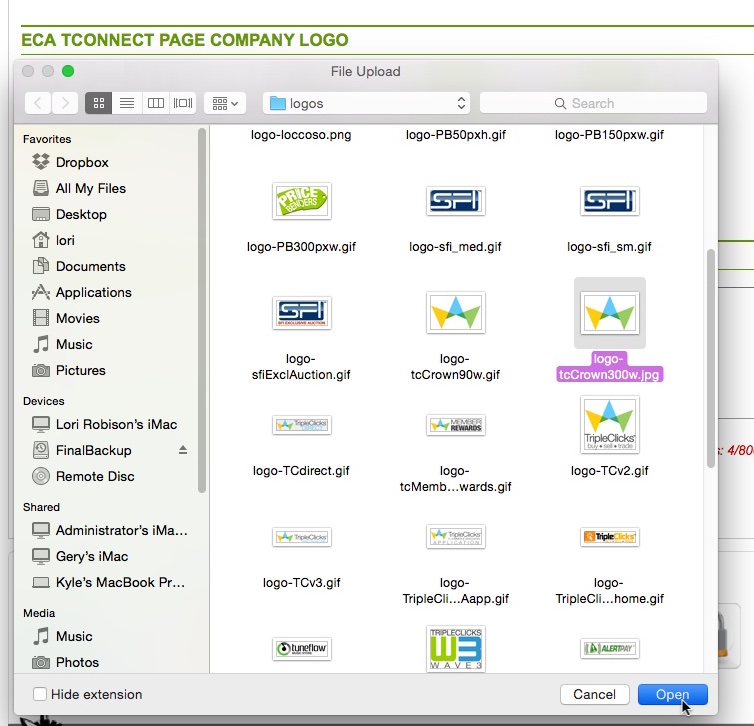
Task: Open the logos folder path dropdown
Action: (366, 103)
